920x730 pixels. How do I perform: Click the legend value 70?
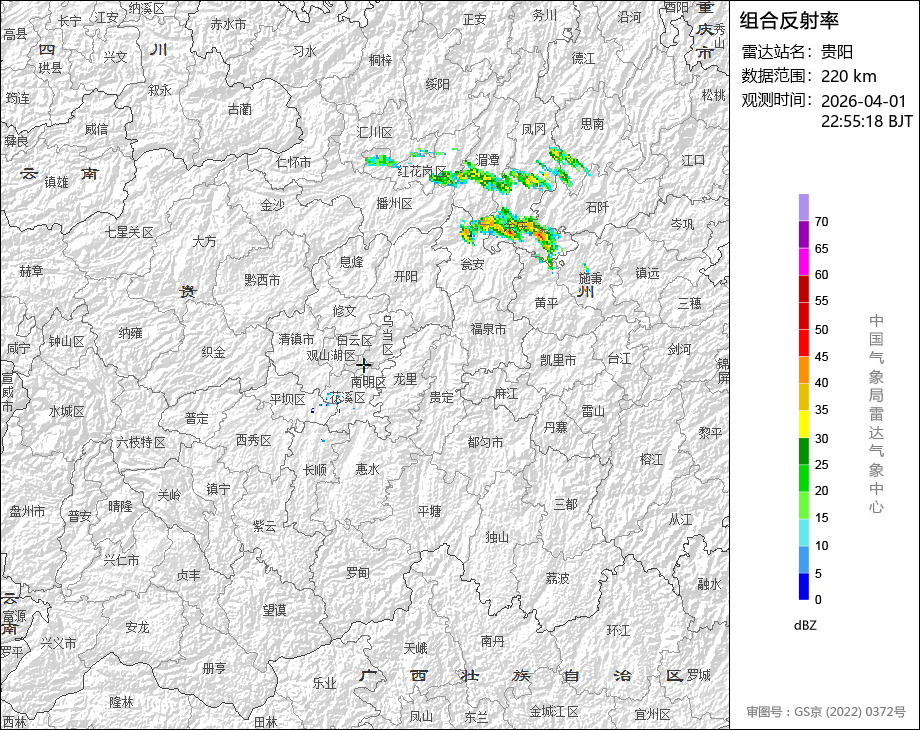pos(821,222)
